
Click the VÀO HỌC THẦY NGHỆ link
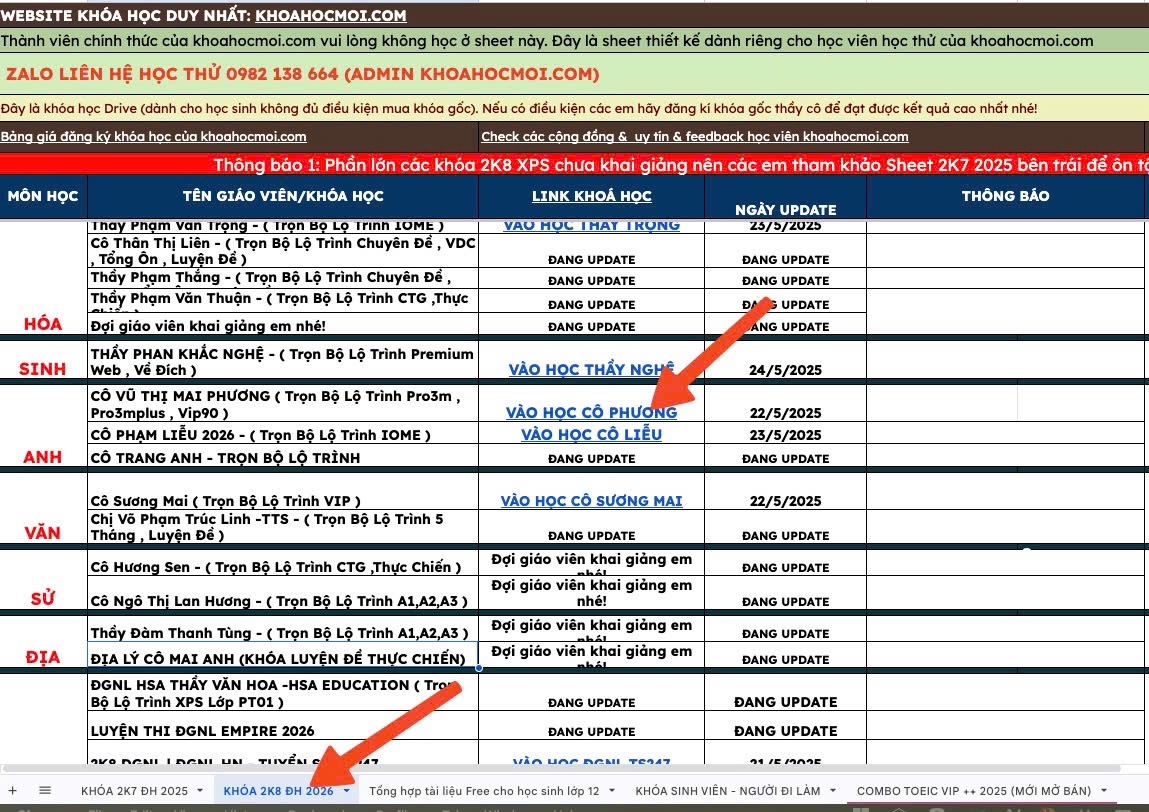click(x=591, y=369)
